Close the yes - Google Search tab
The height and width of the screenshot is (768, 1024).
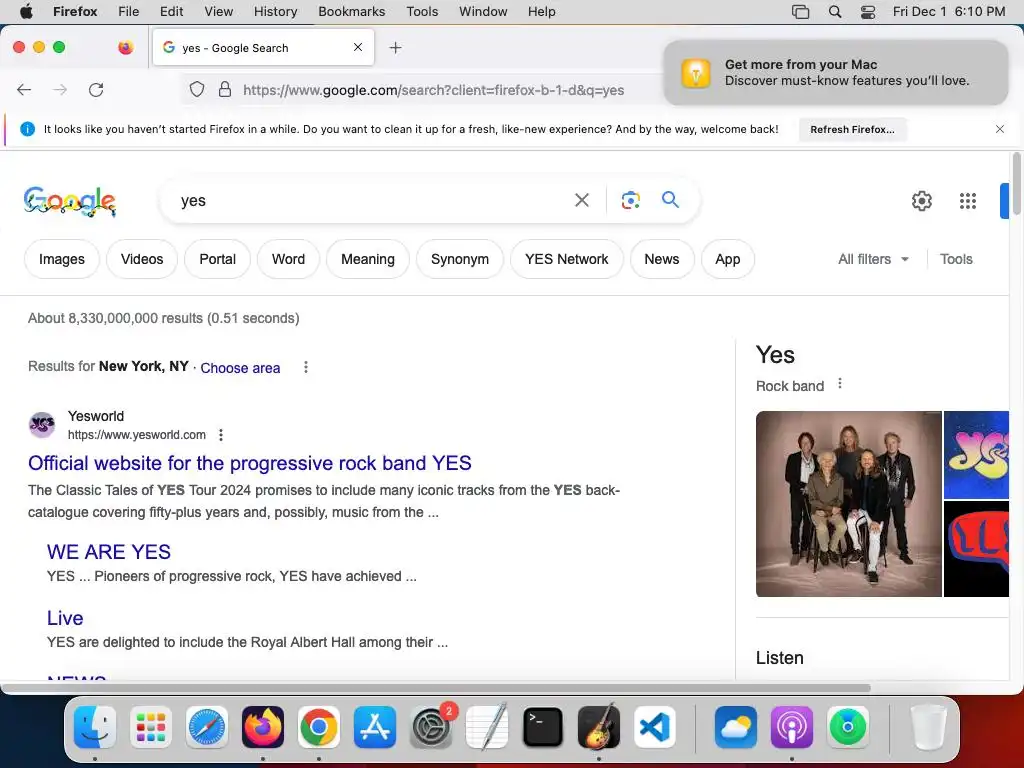(358, 47)
